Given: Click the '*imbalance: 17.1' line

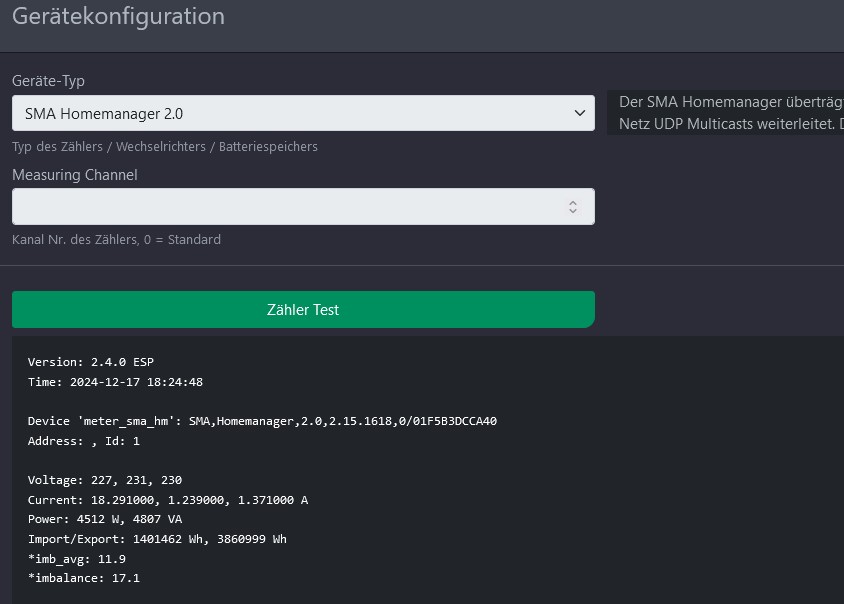Looking at the screenshot, I should coord(83,578).
